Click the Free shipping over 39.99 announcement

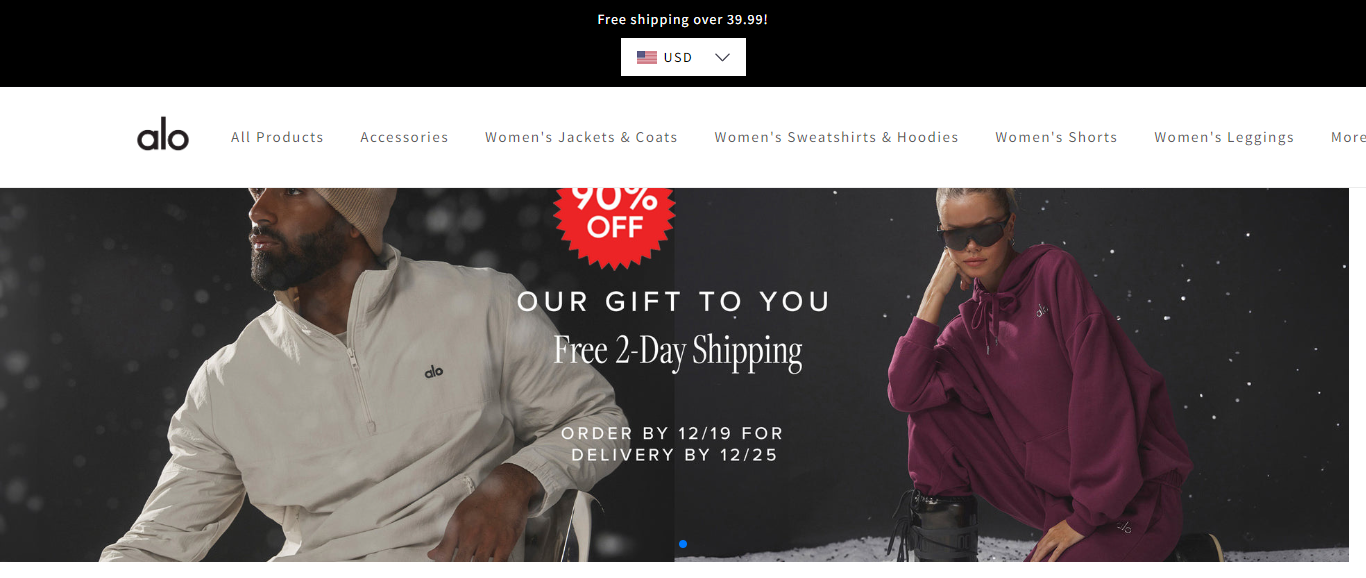coord(683,19)
